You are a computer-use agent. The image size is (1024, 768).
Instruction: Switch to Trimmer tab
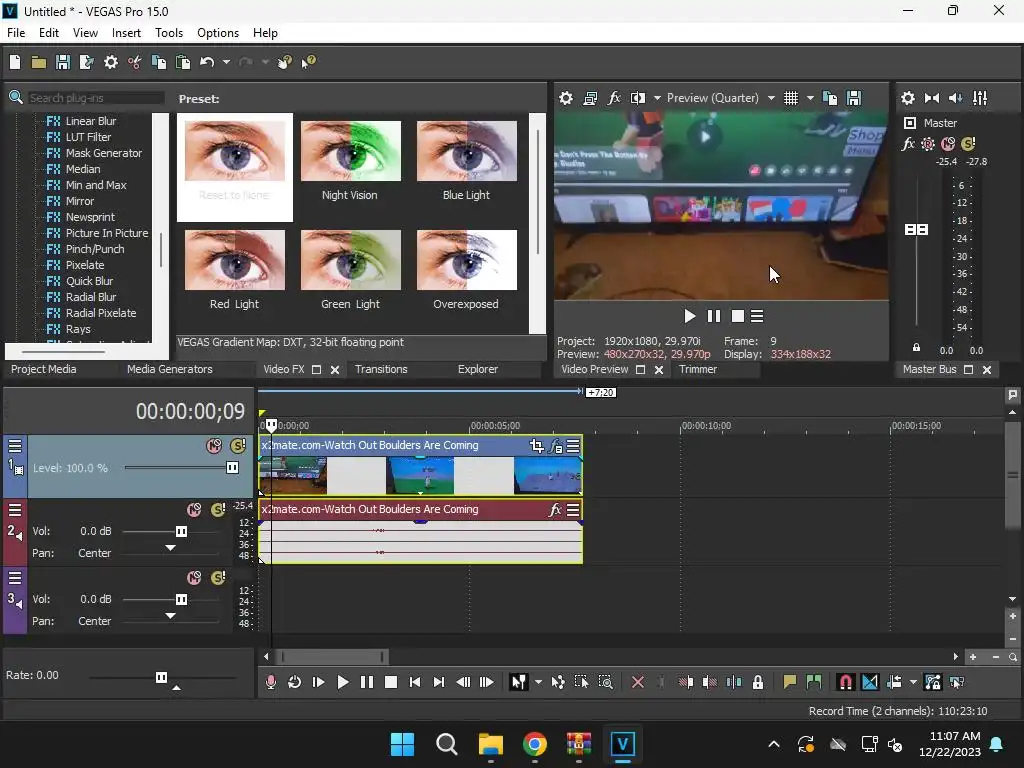click(697, 369)
